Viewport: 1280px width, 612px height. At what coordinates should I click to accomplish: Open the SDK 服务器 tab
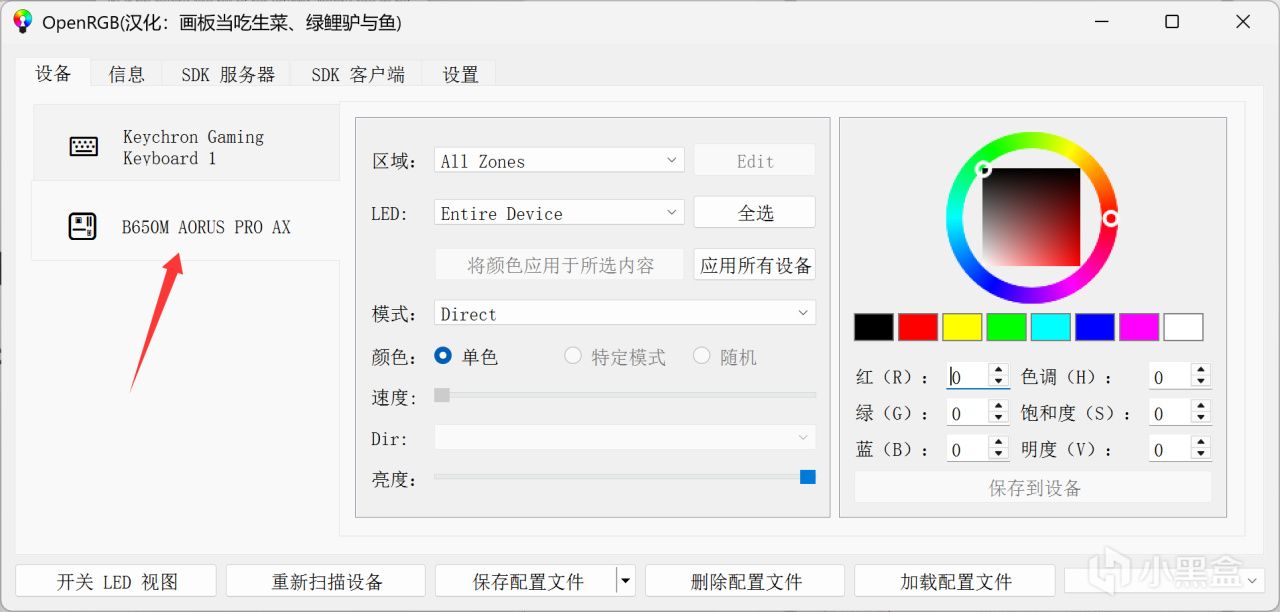(227, 74)
